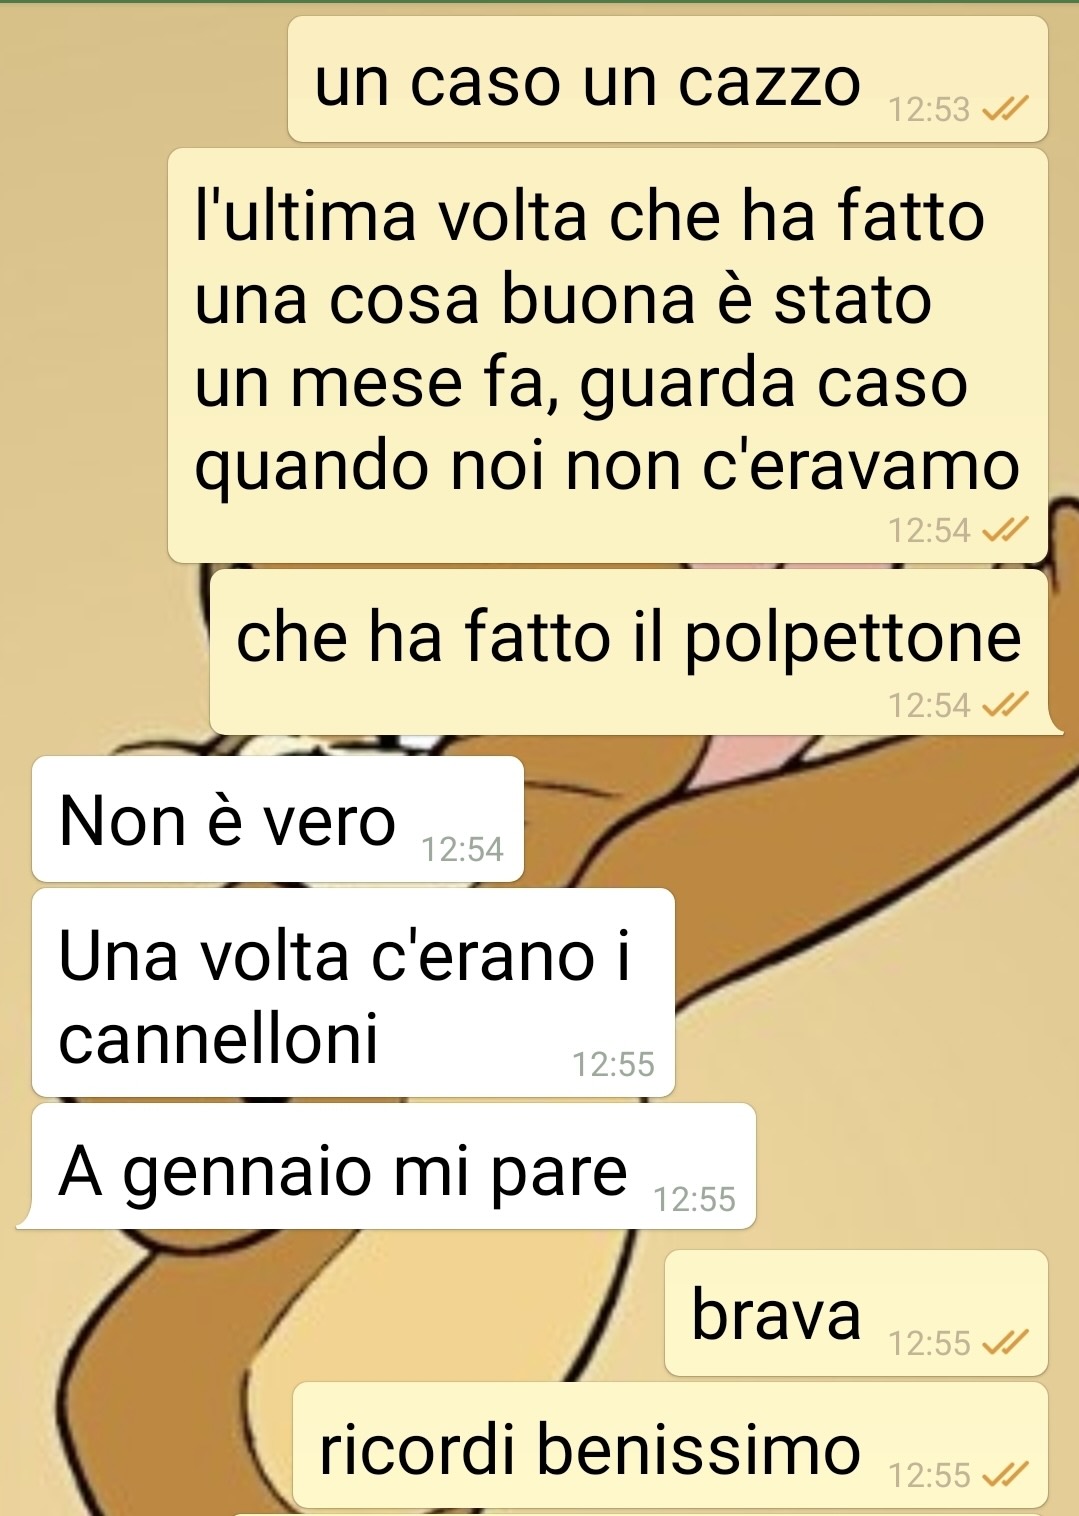The image size is (1079, 1516).
Task: Tap the 12:55 timestamp on the 'cannelloni' message
Action: coord(613,1065)
